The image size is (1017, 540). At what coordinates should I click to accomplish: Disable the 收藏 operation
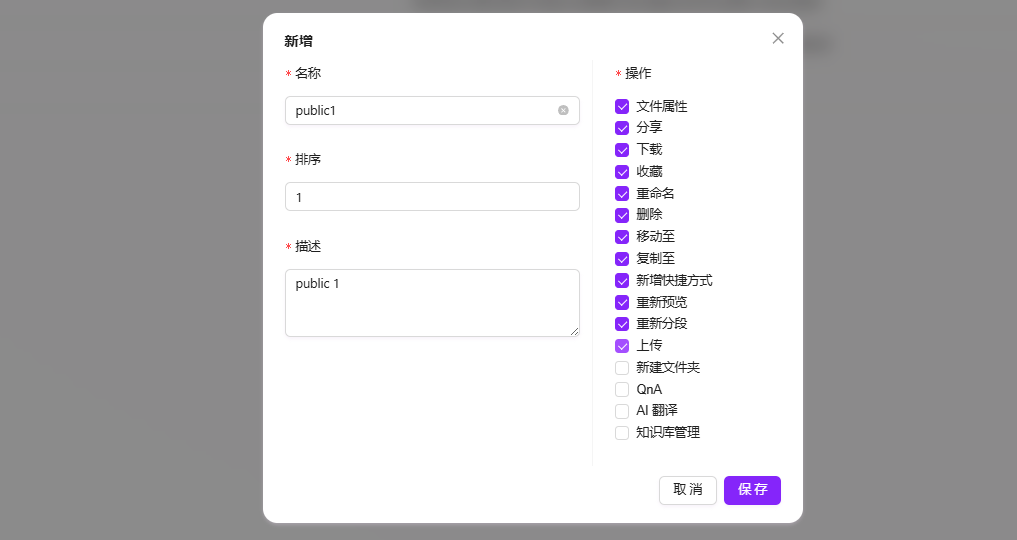click(x=622, y=172)
